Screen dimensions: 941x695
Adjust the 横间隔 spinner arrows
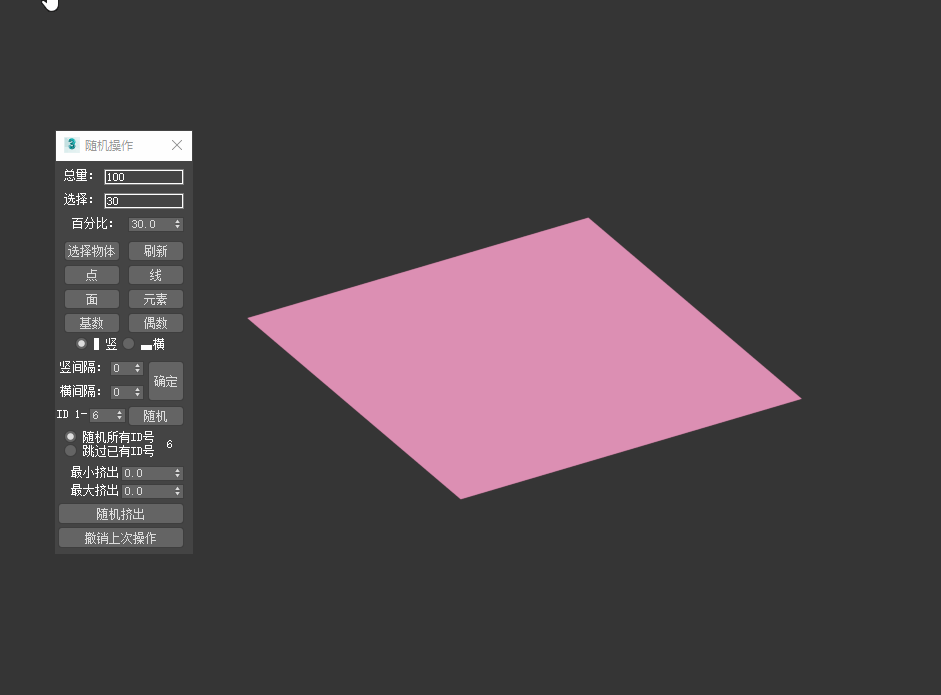pos(137,392)
